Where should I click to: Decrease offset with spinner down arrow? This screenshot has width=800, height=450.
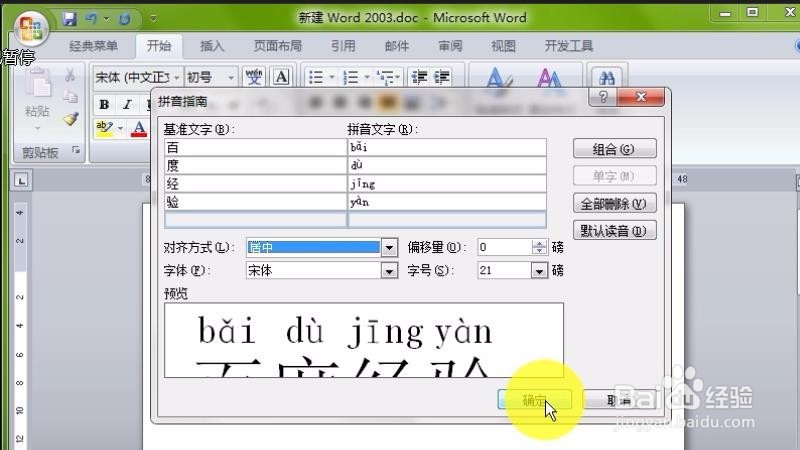[539, 251]
